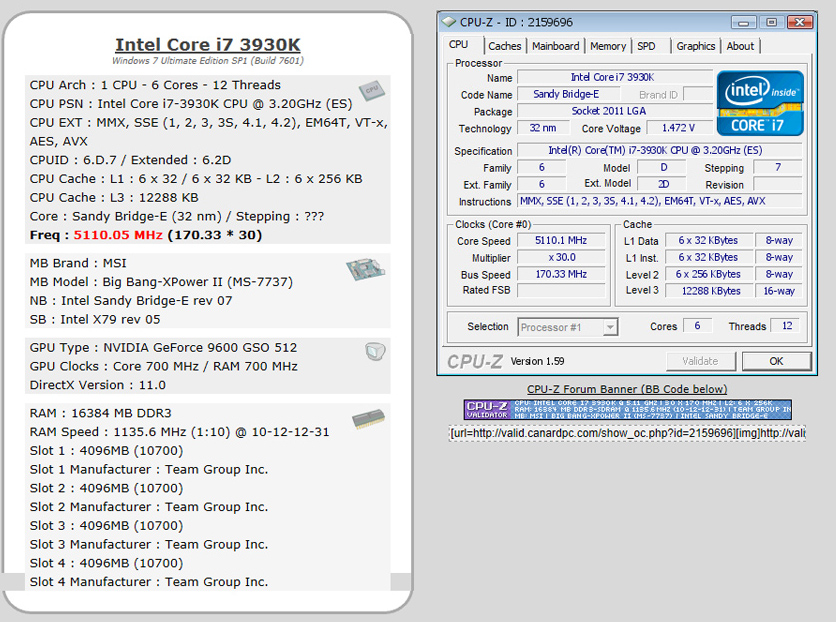The image size is (836, 622).
Task: Click the graphics card icon beside GPU Type
Action: coord(374,351)
